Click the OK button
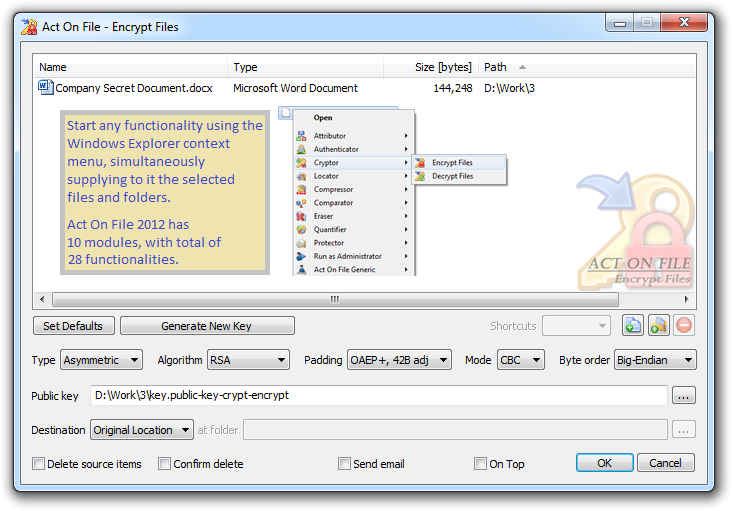The width and height of the screenshot is (733, 511). 604,463
